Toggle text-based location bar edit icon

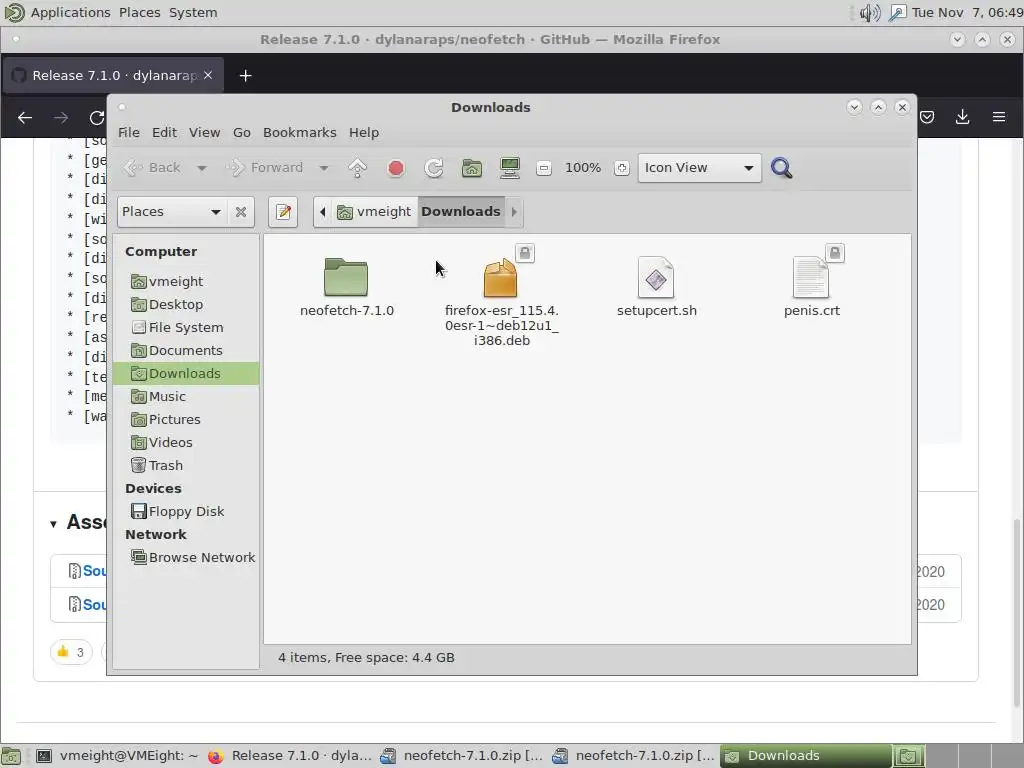pyautogui.click(x=283, y=212)
